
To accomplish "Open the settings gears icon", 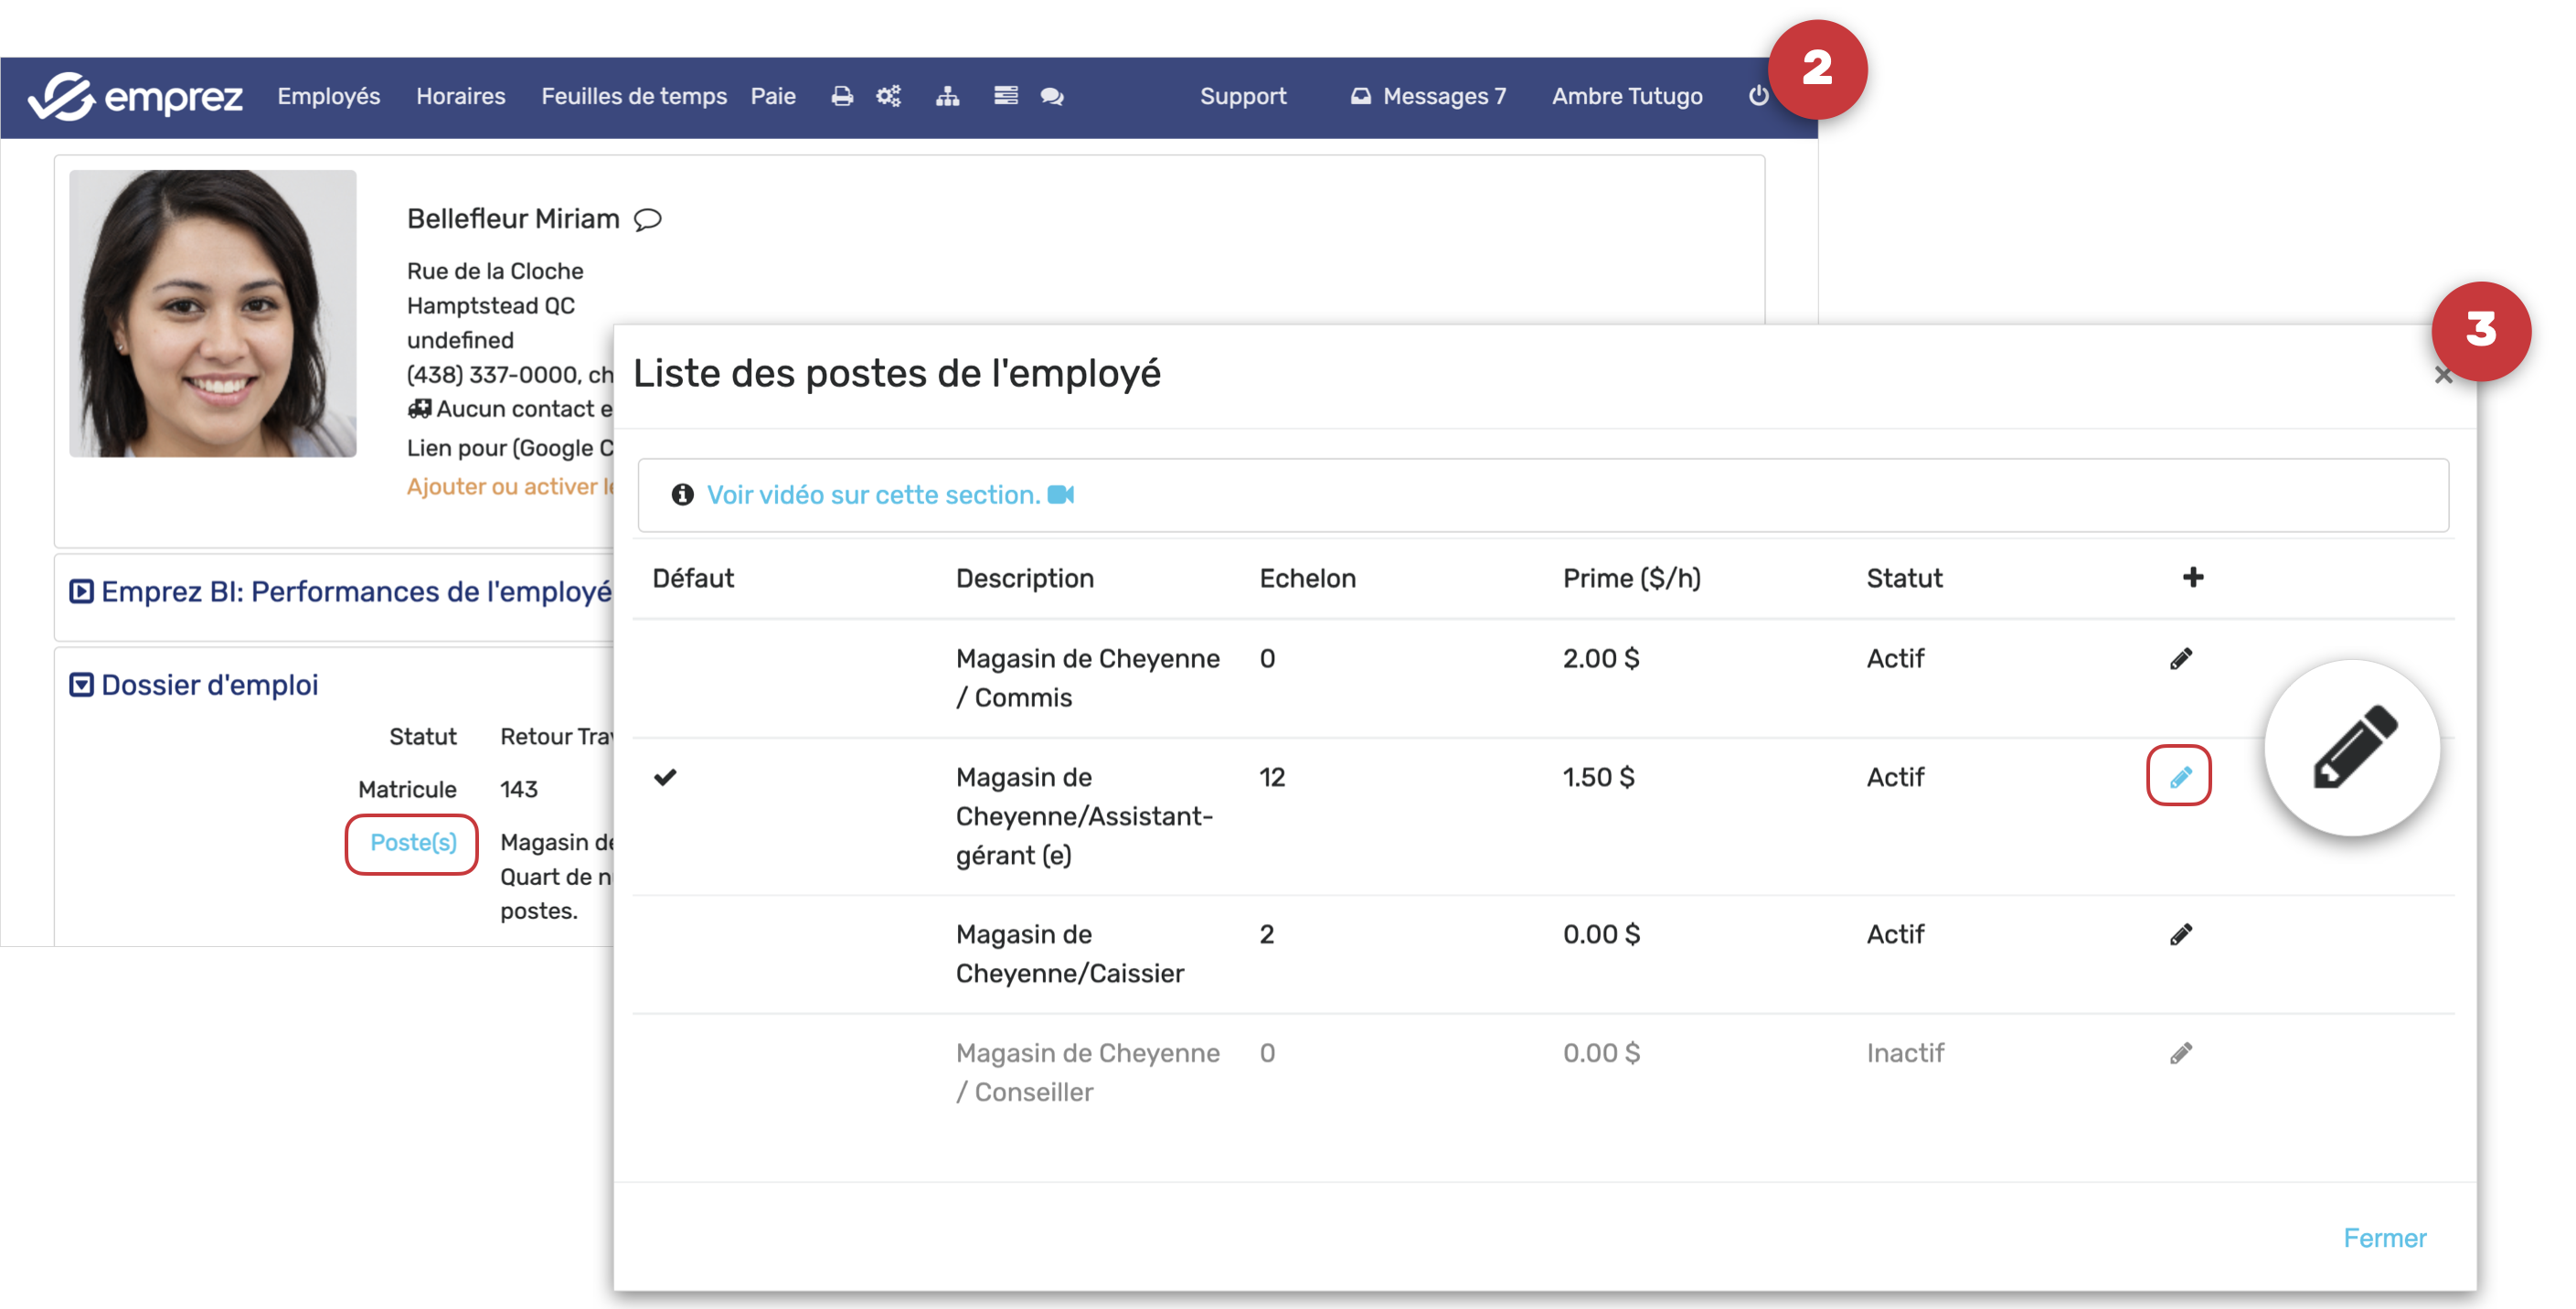I will 889,96.
